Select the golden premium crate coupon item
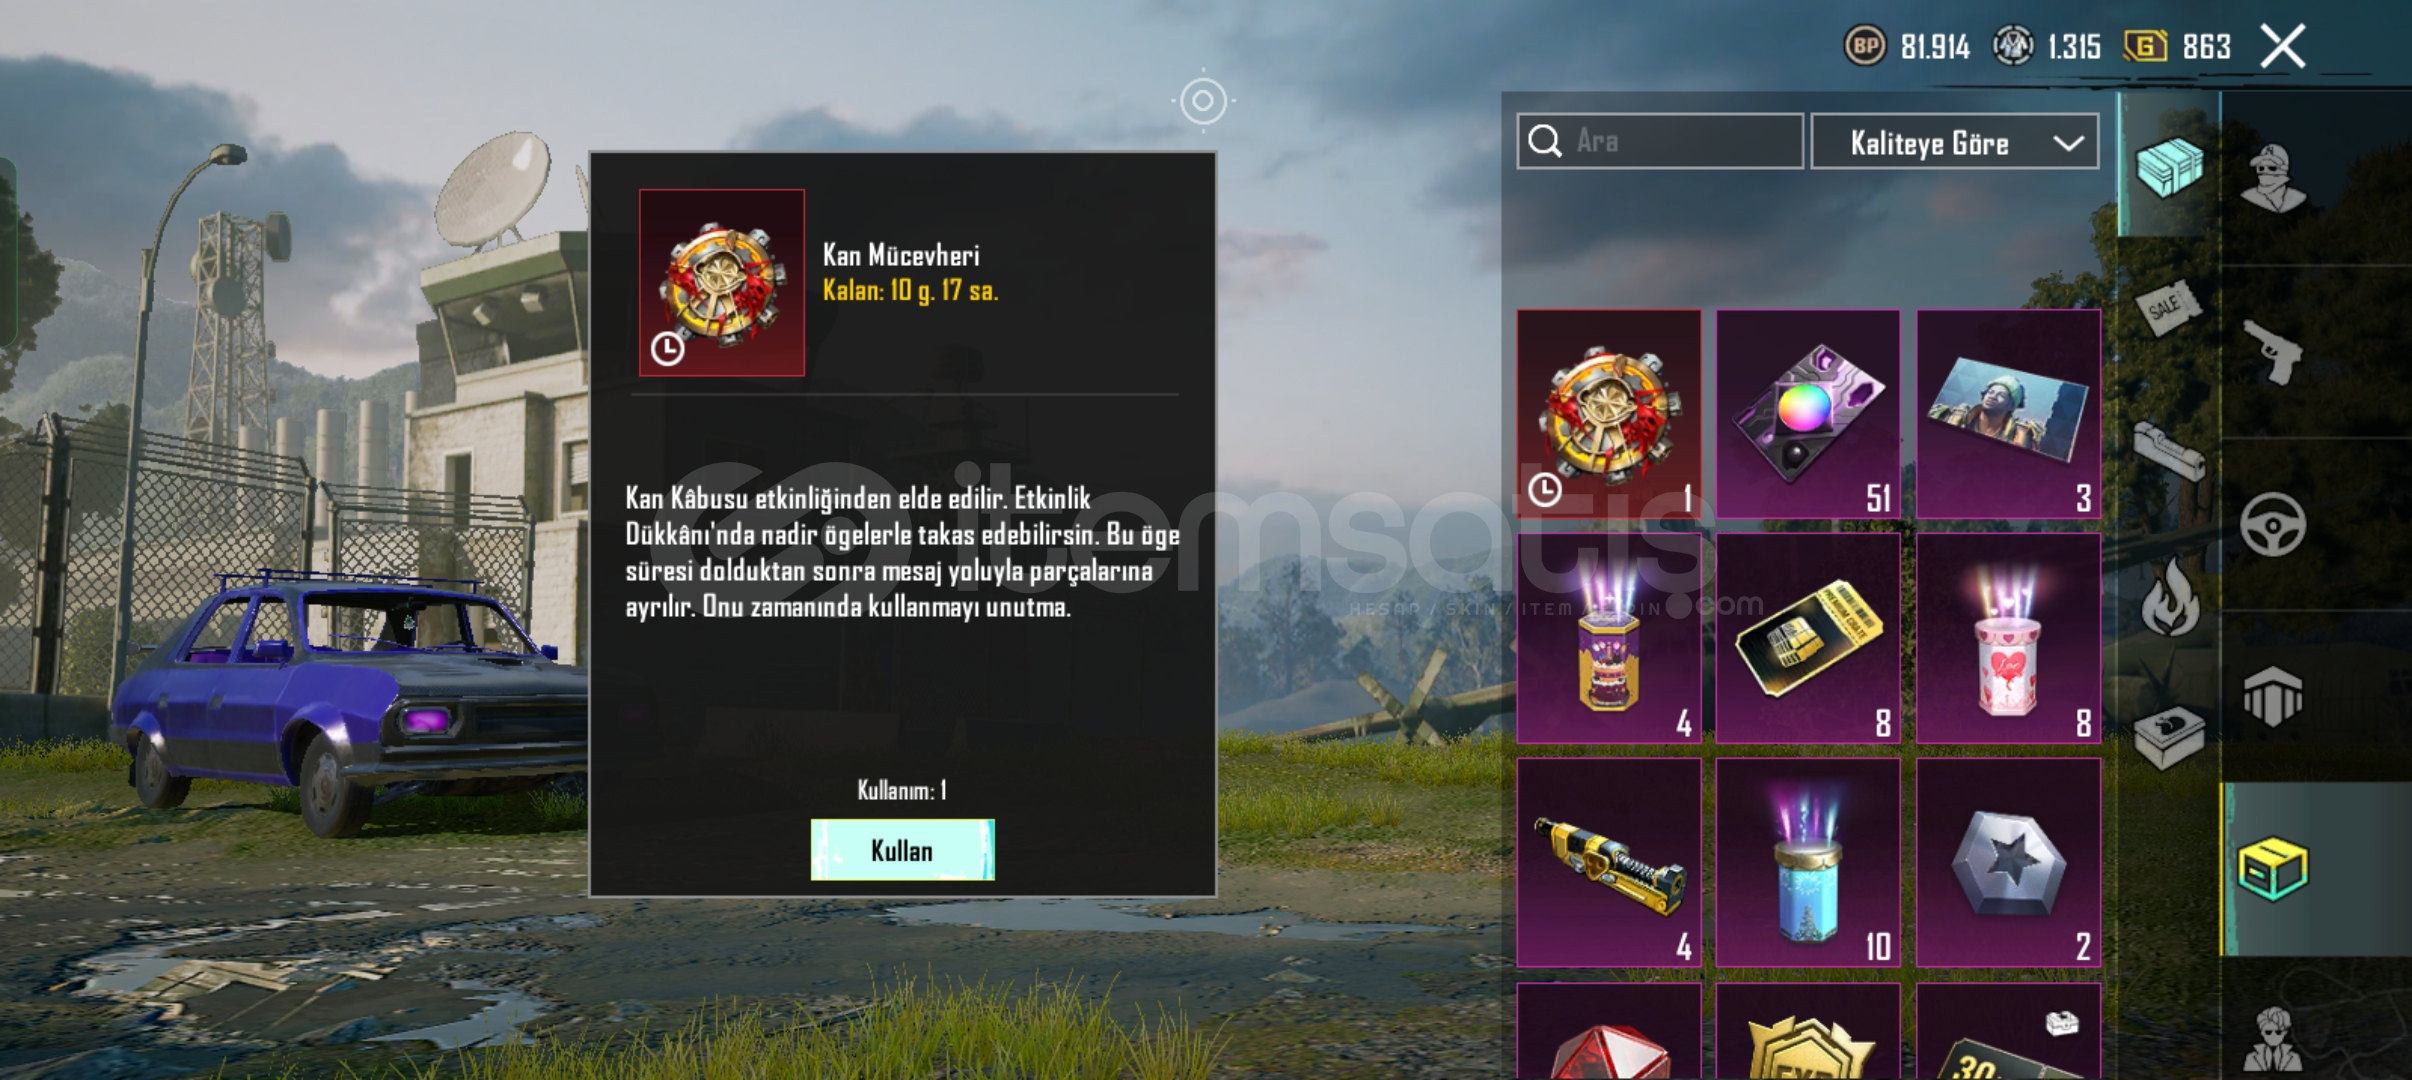The image size is (2412, 1080). click(x=1808, y=638)
